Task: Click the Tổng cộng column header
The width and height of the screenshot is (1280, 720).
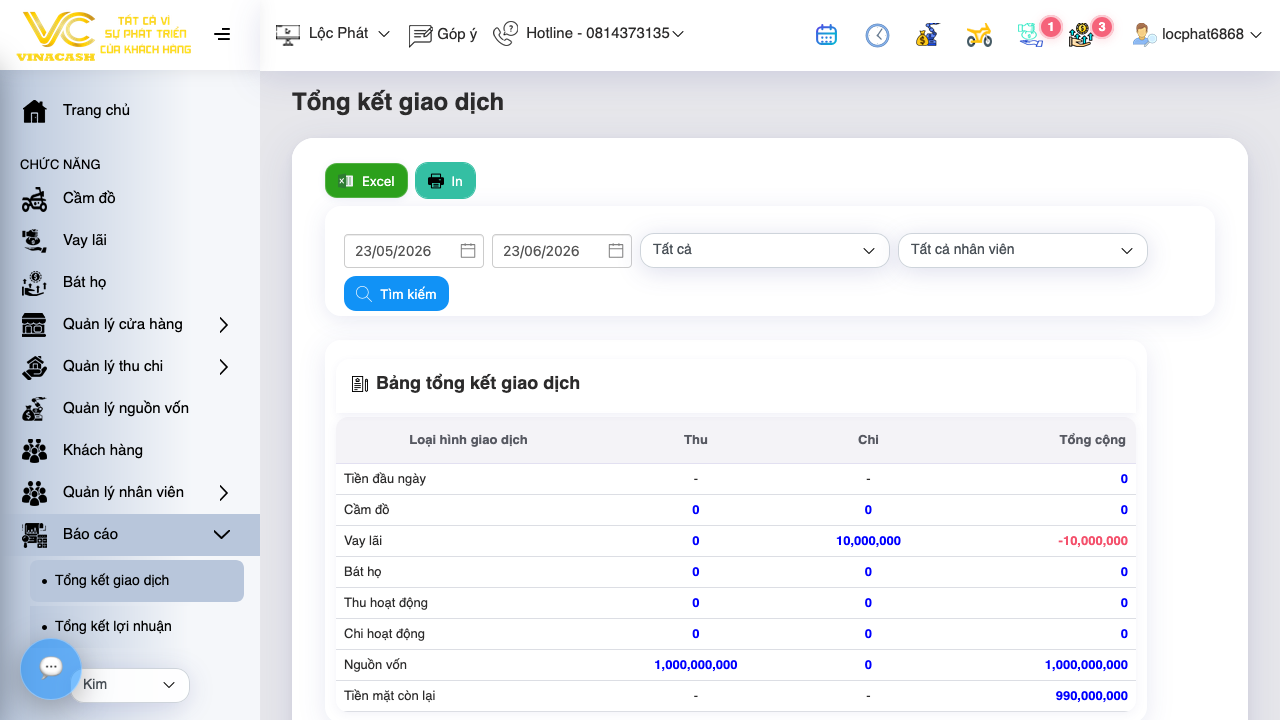Action: click(x=1092, y=440)
